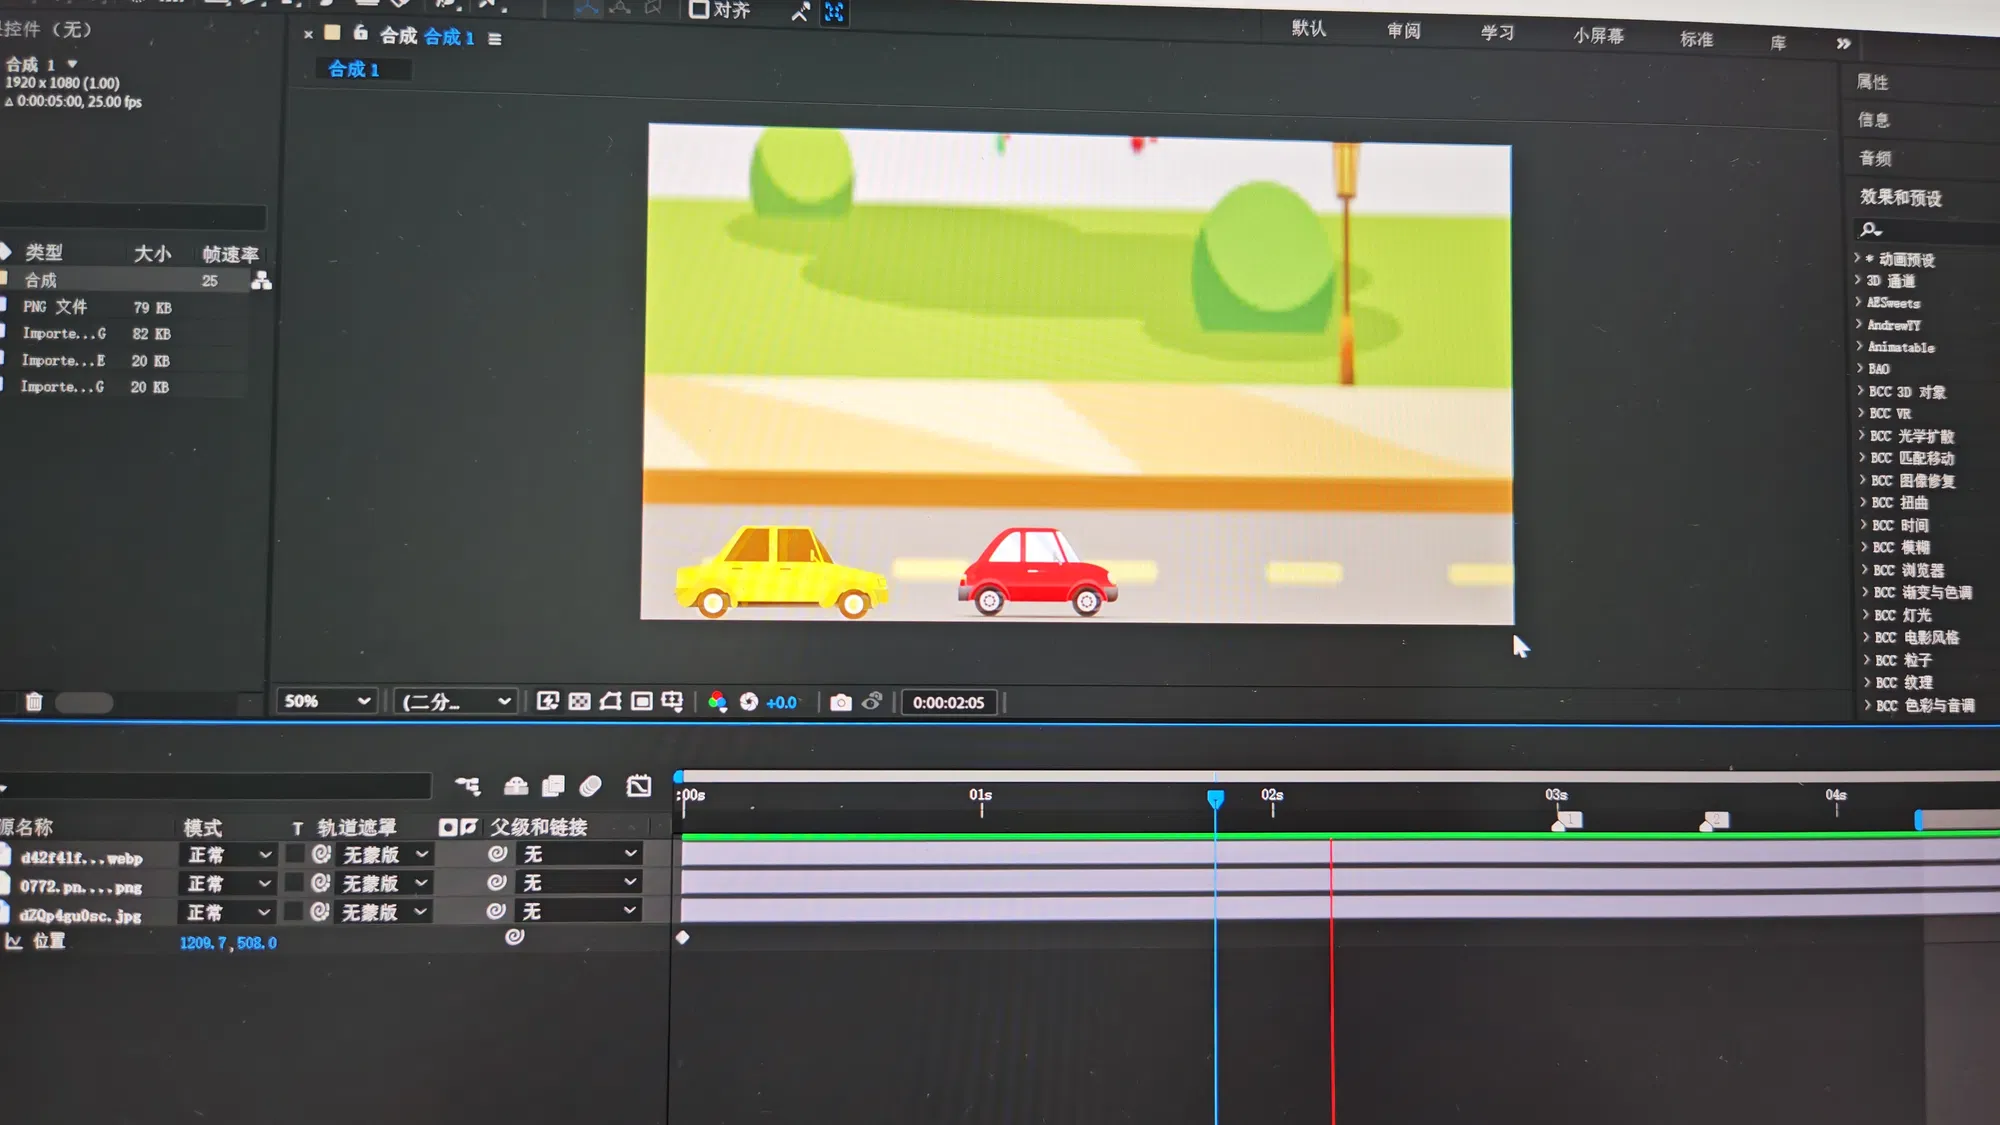
Task: Click the 合成 1 breadcrumb label
Action: click(x=354, y=69)
